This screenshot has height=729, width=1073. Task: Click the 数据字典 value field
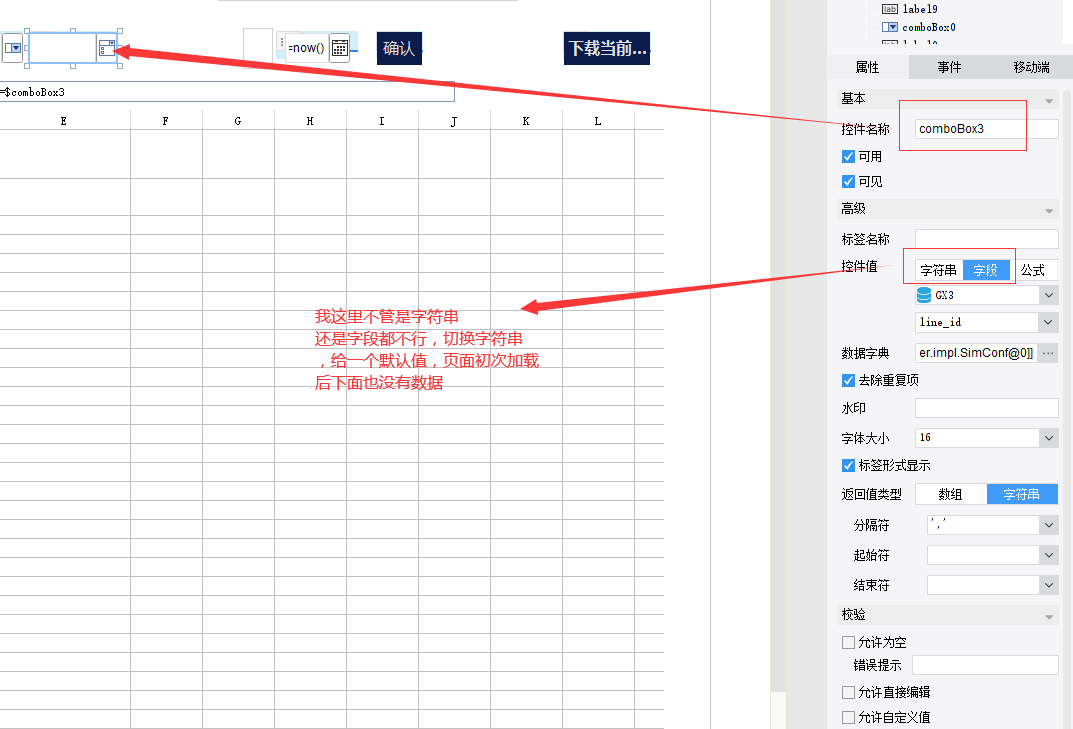[x=977, y=353]
